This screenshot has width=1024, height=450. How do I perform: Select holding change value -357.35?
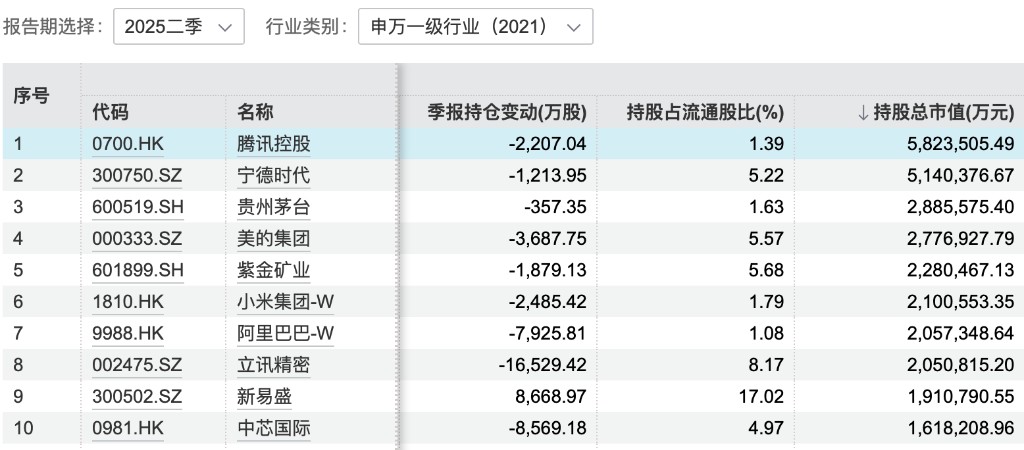[555, 207]
